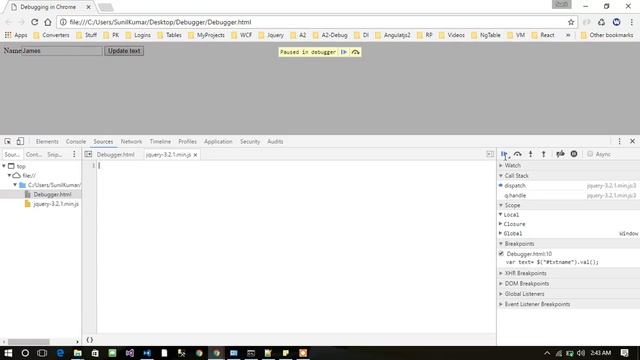This screenshot has height=360, width=640.
Task: Open File Explorer from taskbar
Action: click(x=78, y=353)
